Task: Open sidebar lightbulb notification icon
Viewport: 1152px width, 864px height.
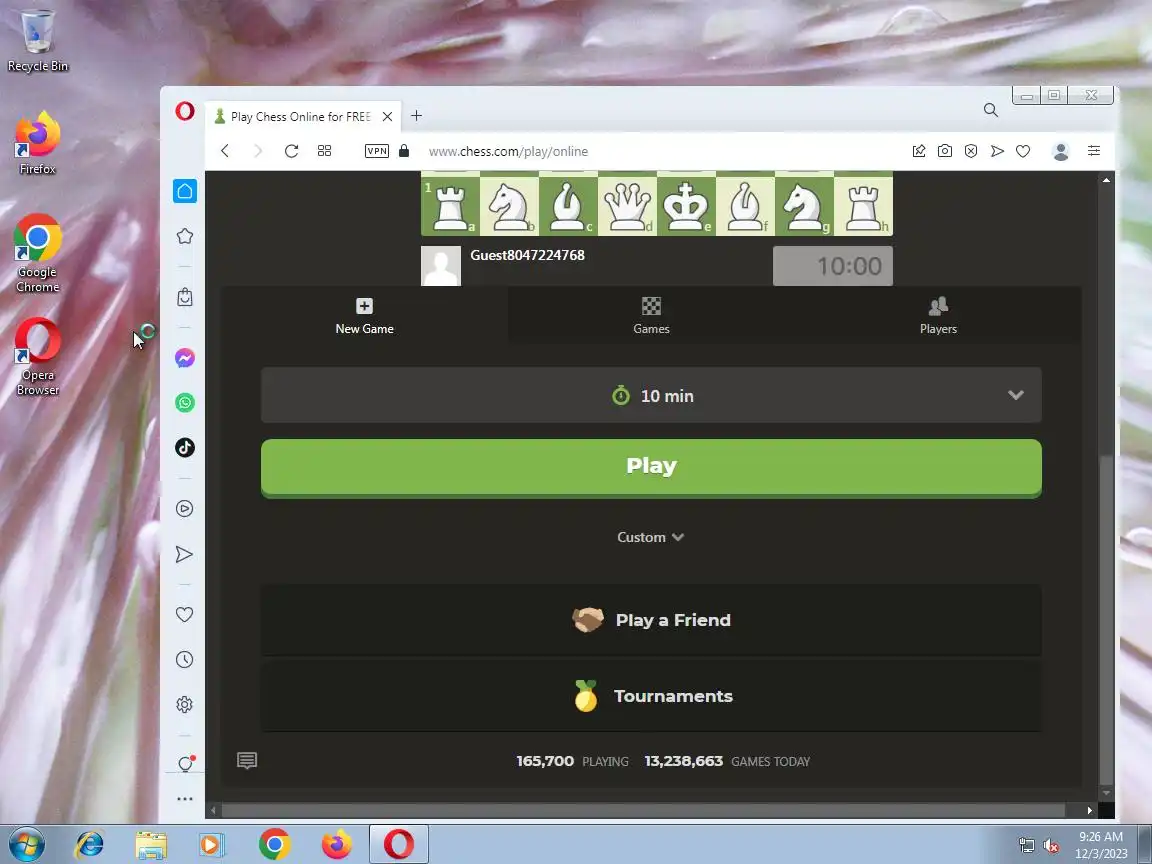Action: pyautogui.click(x=186, y=764)
